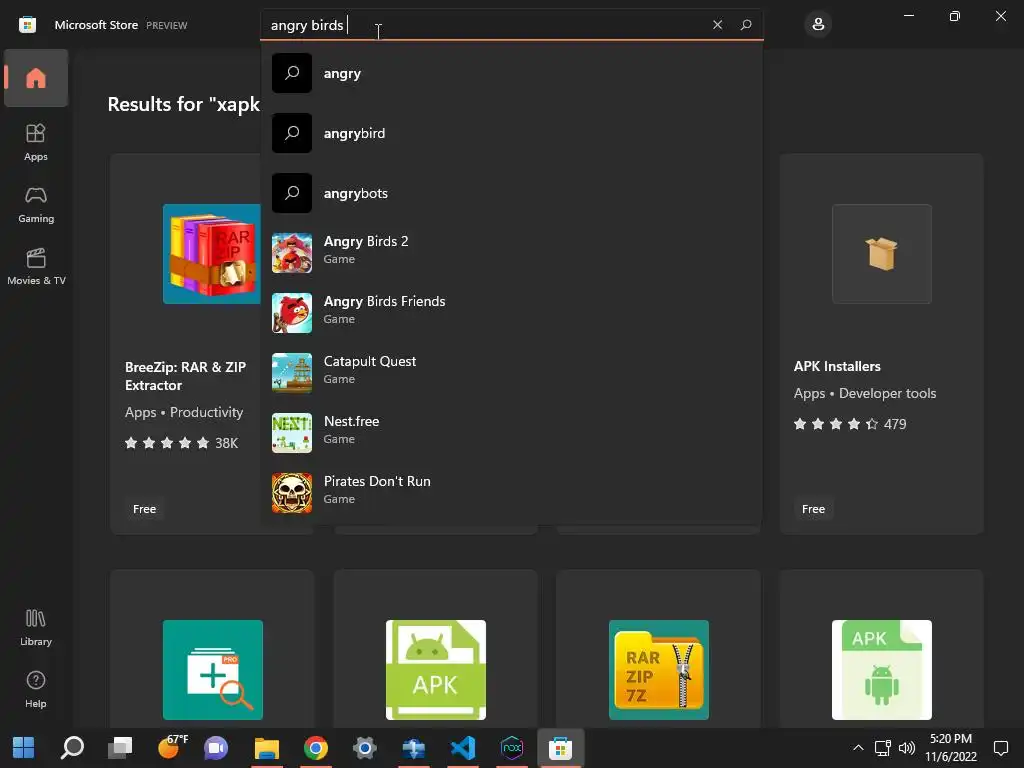Clear the search box text

(x=717, y=25)
